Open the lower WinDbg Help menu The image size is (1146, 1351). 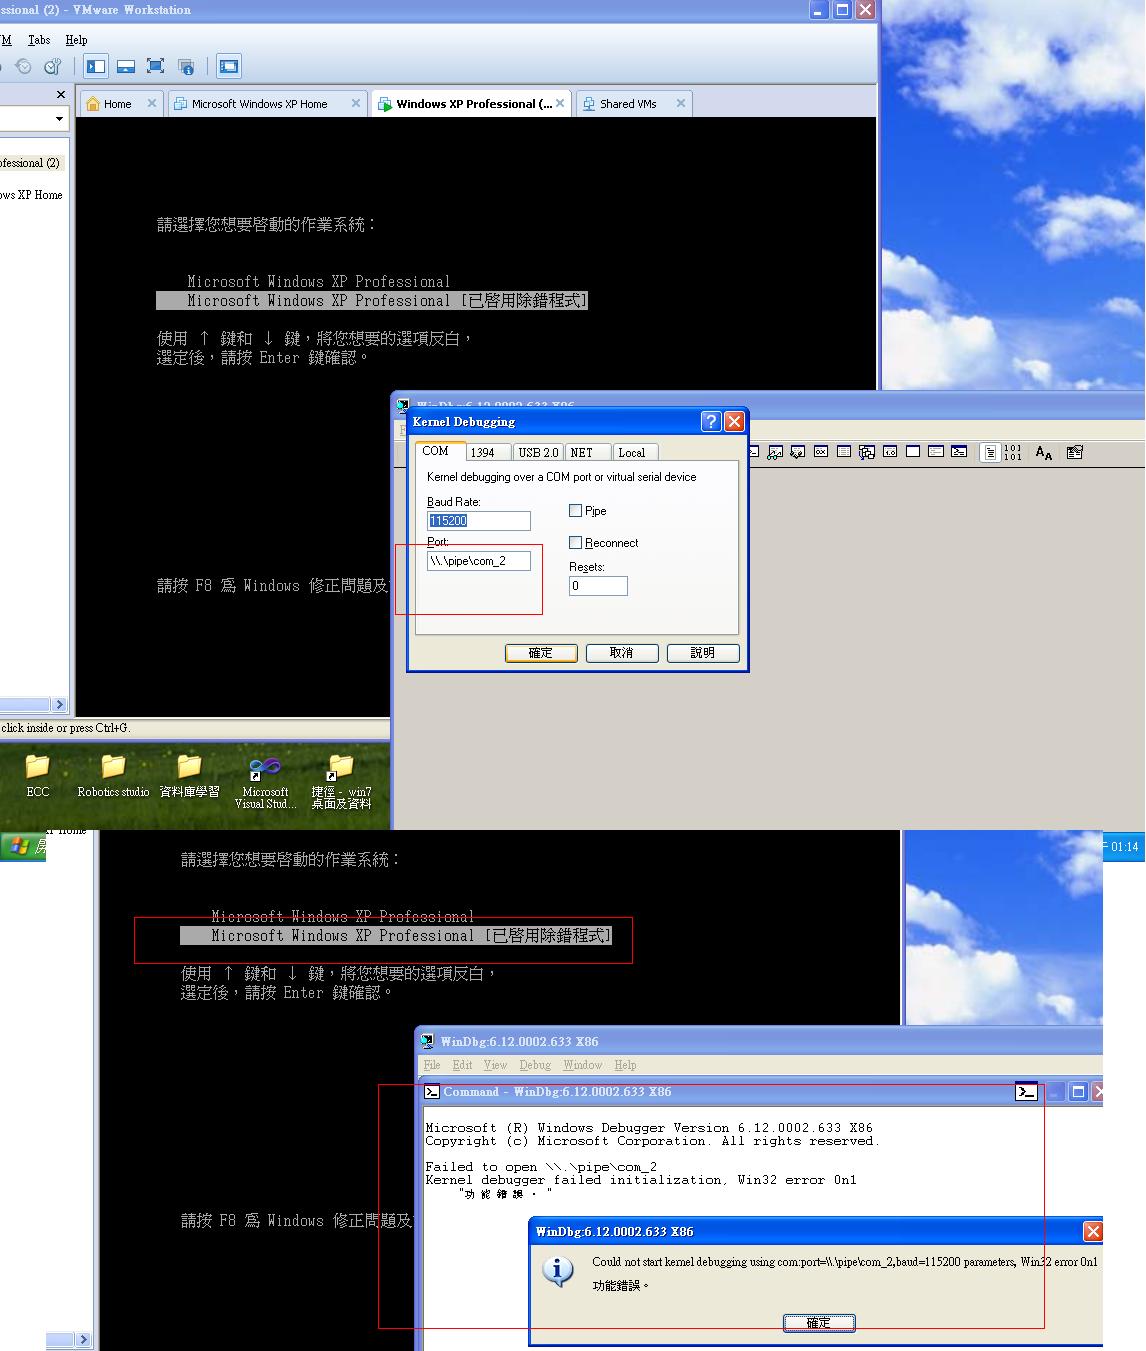(625, 1065)
